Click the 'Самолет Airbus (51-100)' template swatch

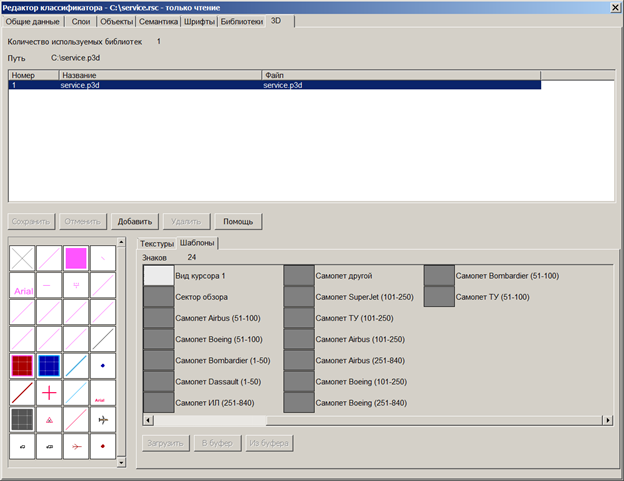158,318
